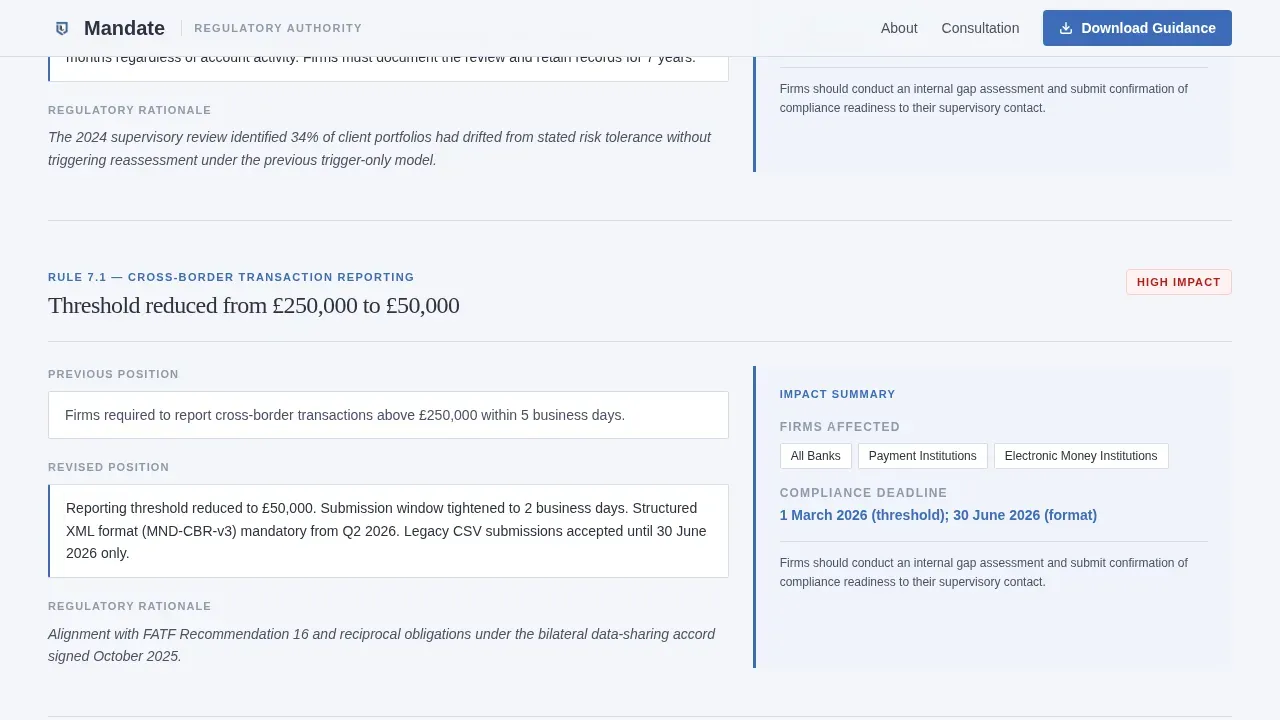Click the FATF Recommendation 16 rationale text
The height and width of the screenshot is (720, 1280).
382,645
